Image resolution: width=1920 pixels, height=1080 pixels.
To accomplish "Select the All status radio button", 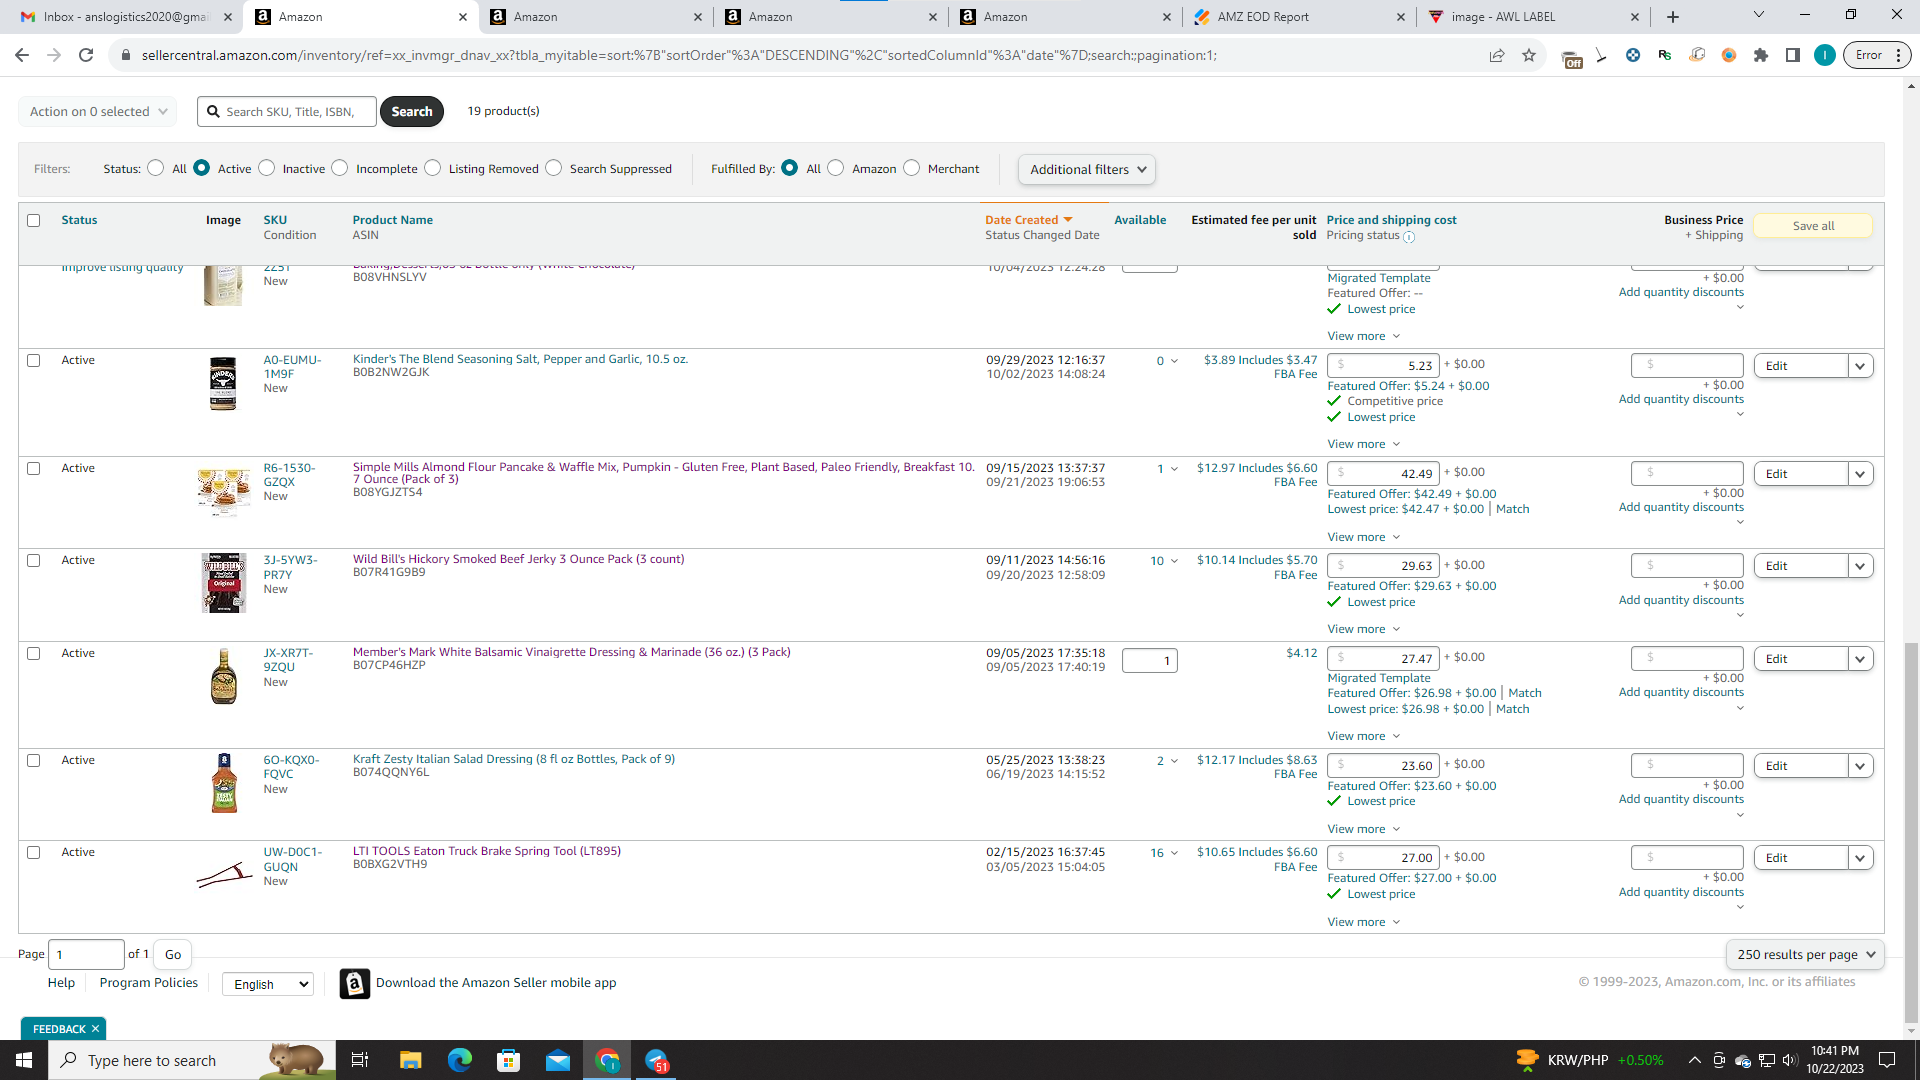I will tap(155, 168).
